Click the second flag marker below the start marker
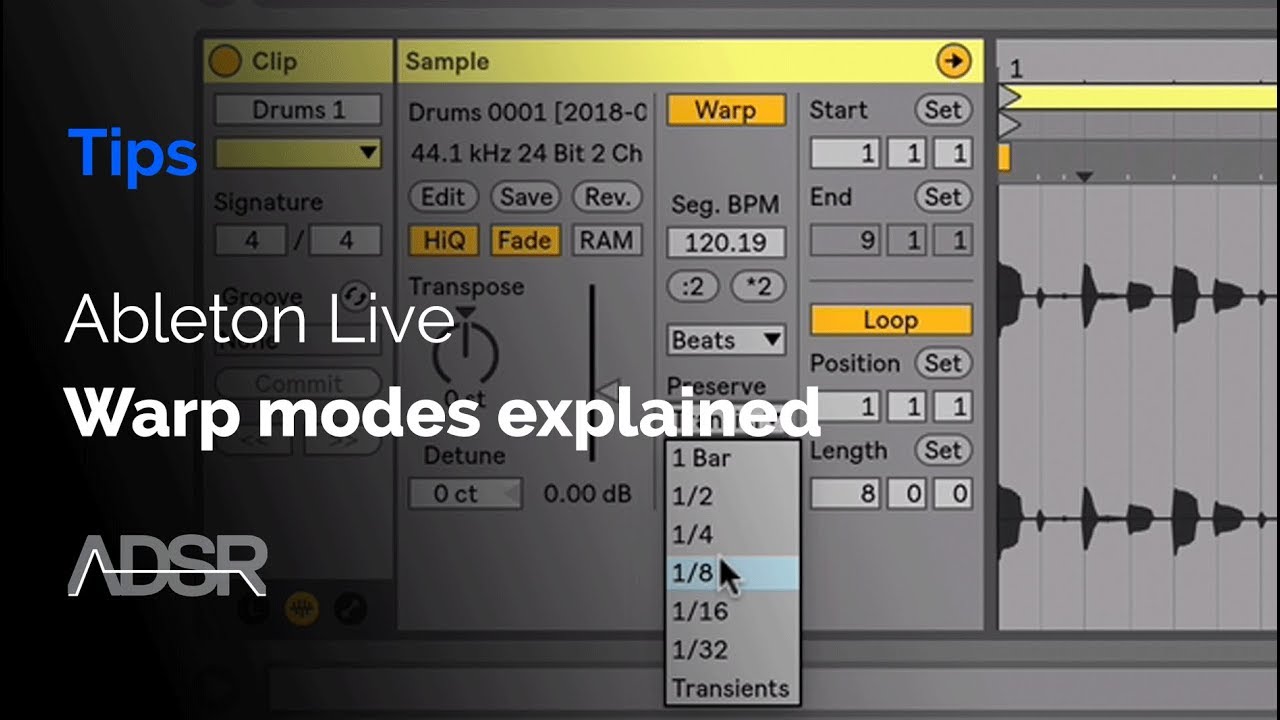The image size is (1280, 720). (x=1009, y=125)
